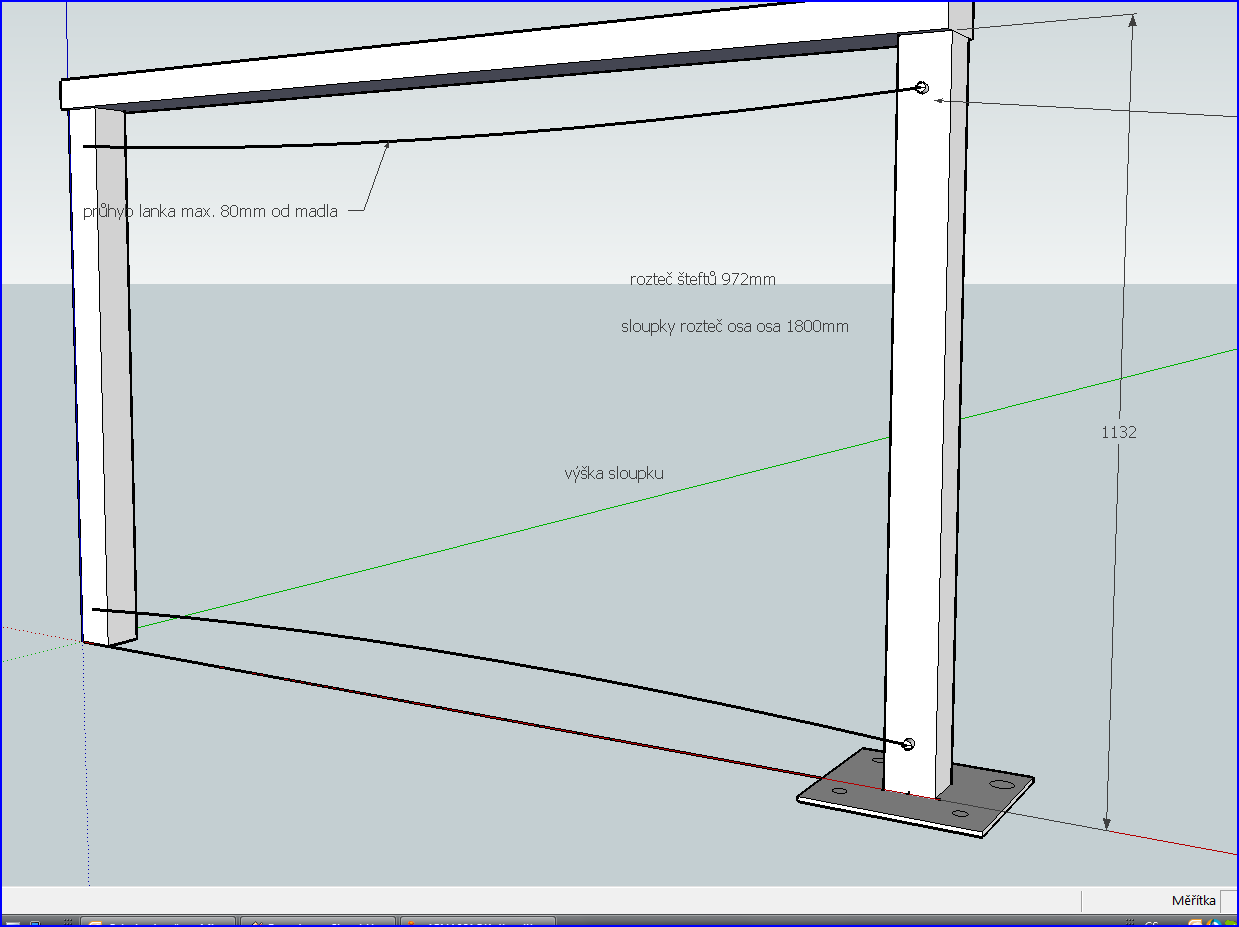Click the CS language indicator in the tray

tap(1151, 922)
